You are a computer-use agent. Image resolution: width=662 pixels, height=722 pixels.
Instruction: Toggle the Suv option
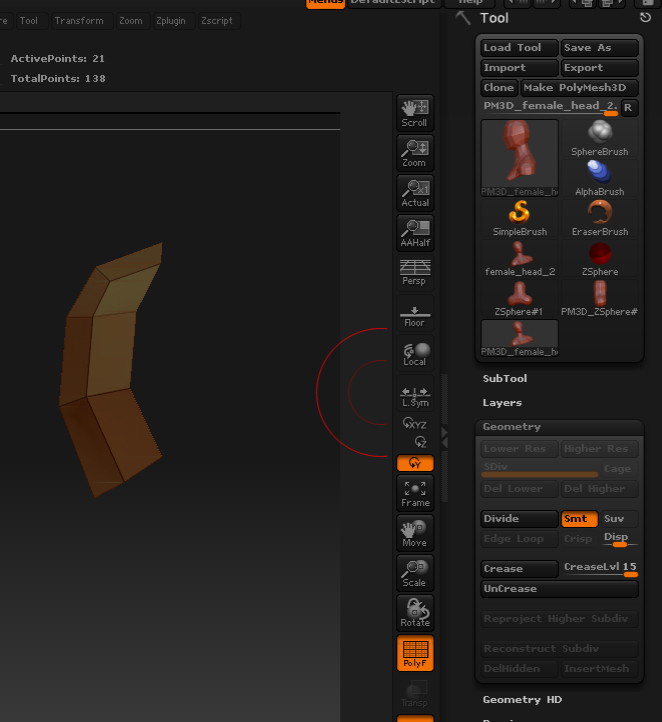pos(620,519)
